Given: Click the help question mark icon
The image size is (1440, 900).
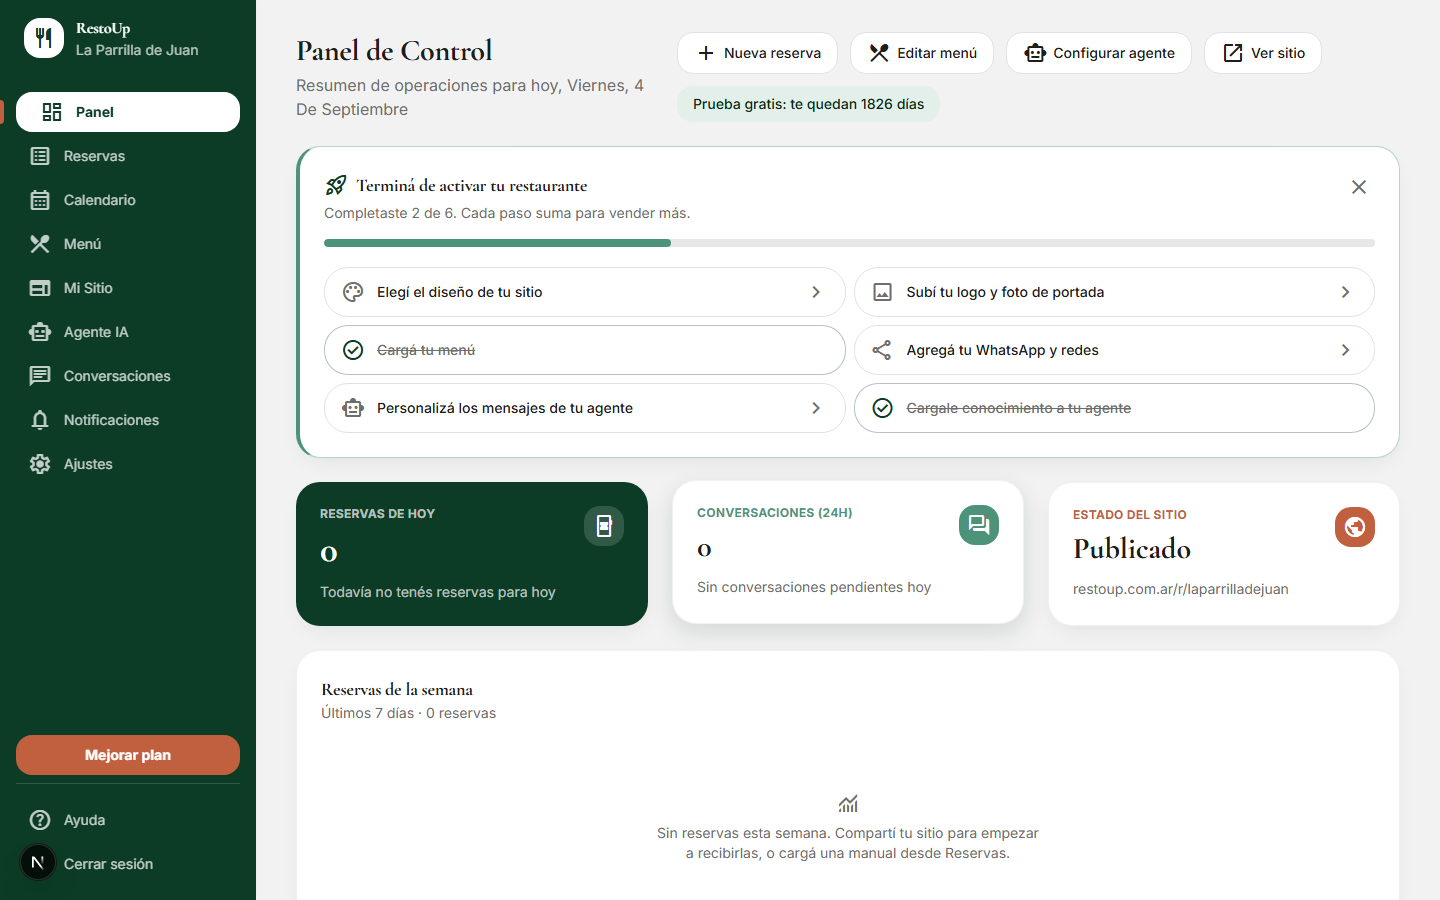Looking at the screenshot, I should (40, 820).
